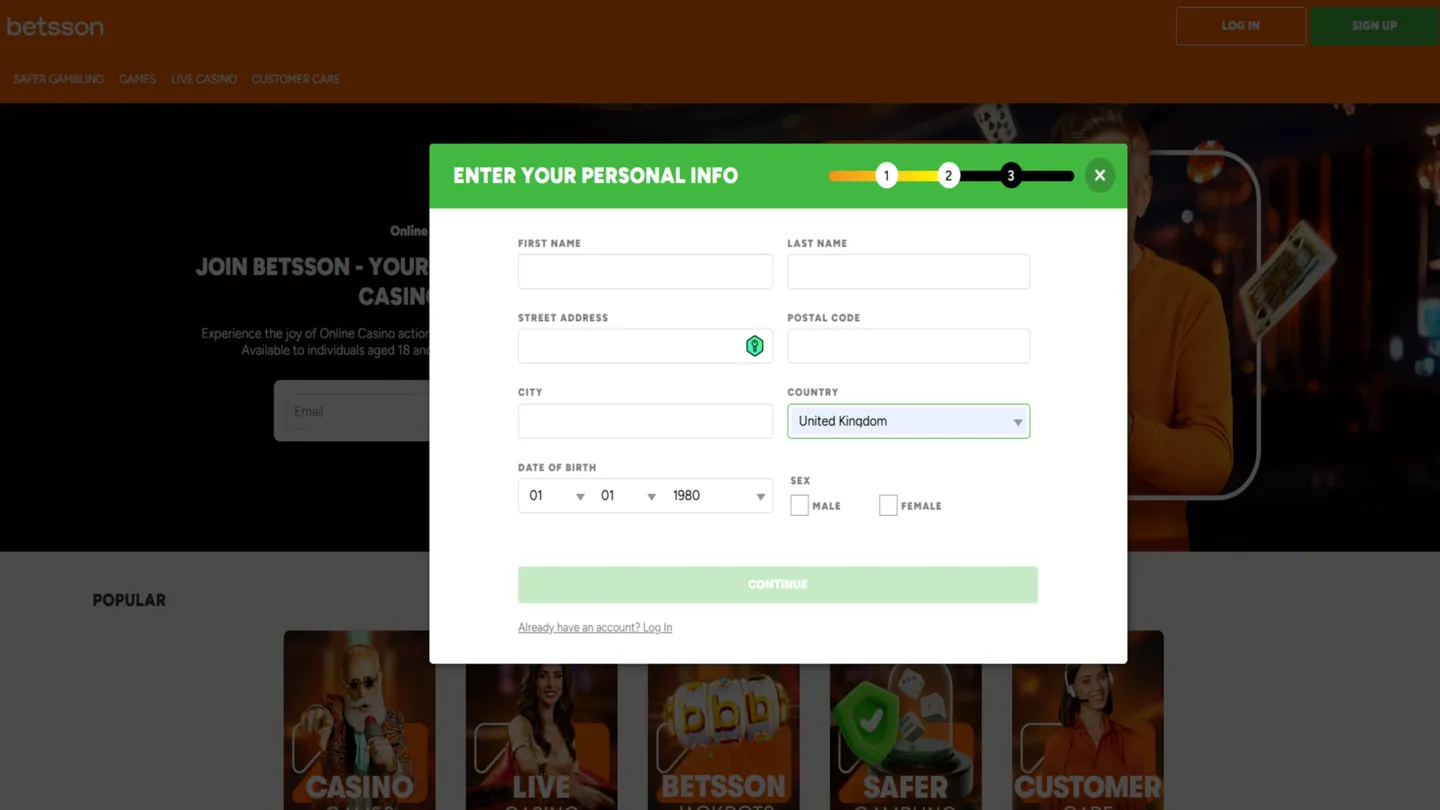Open the Live Casino navigation link

[203, 79]
